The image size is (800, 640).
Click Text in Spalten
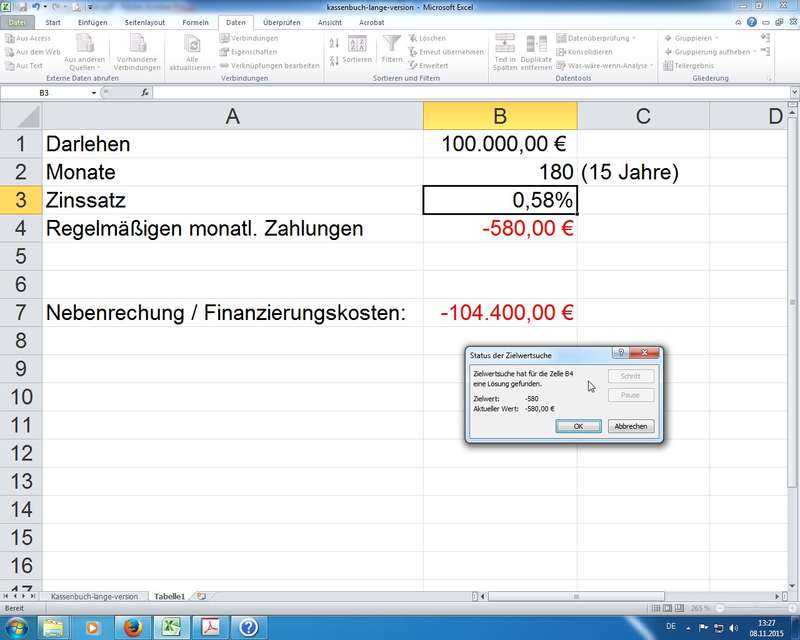[x=505, y=52]
